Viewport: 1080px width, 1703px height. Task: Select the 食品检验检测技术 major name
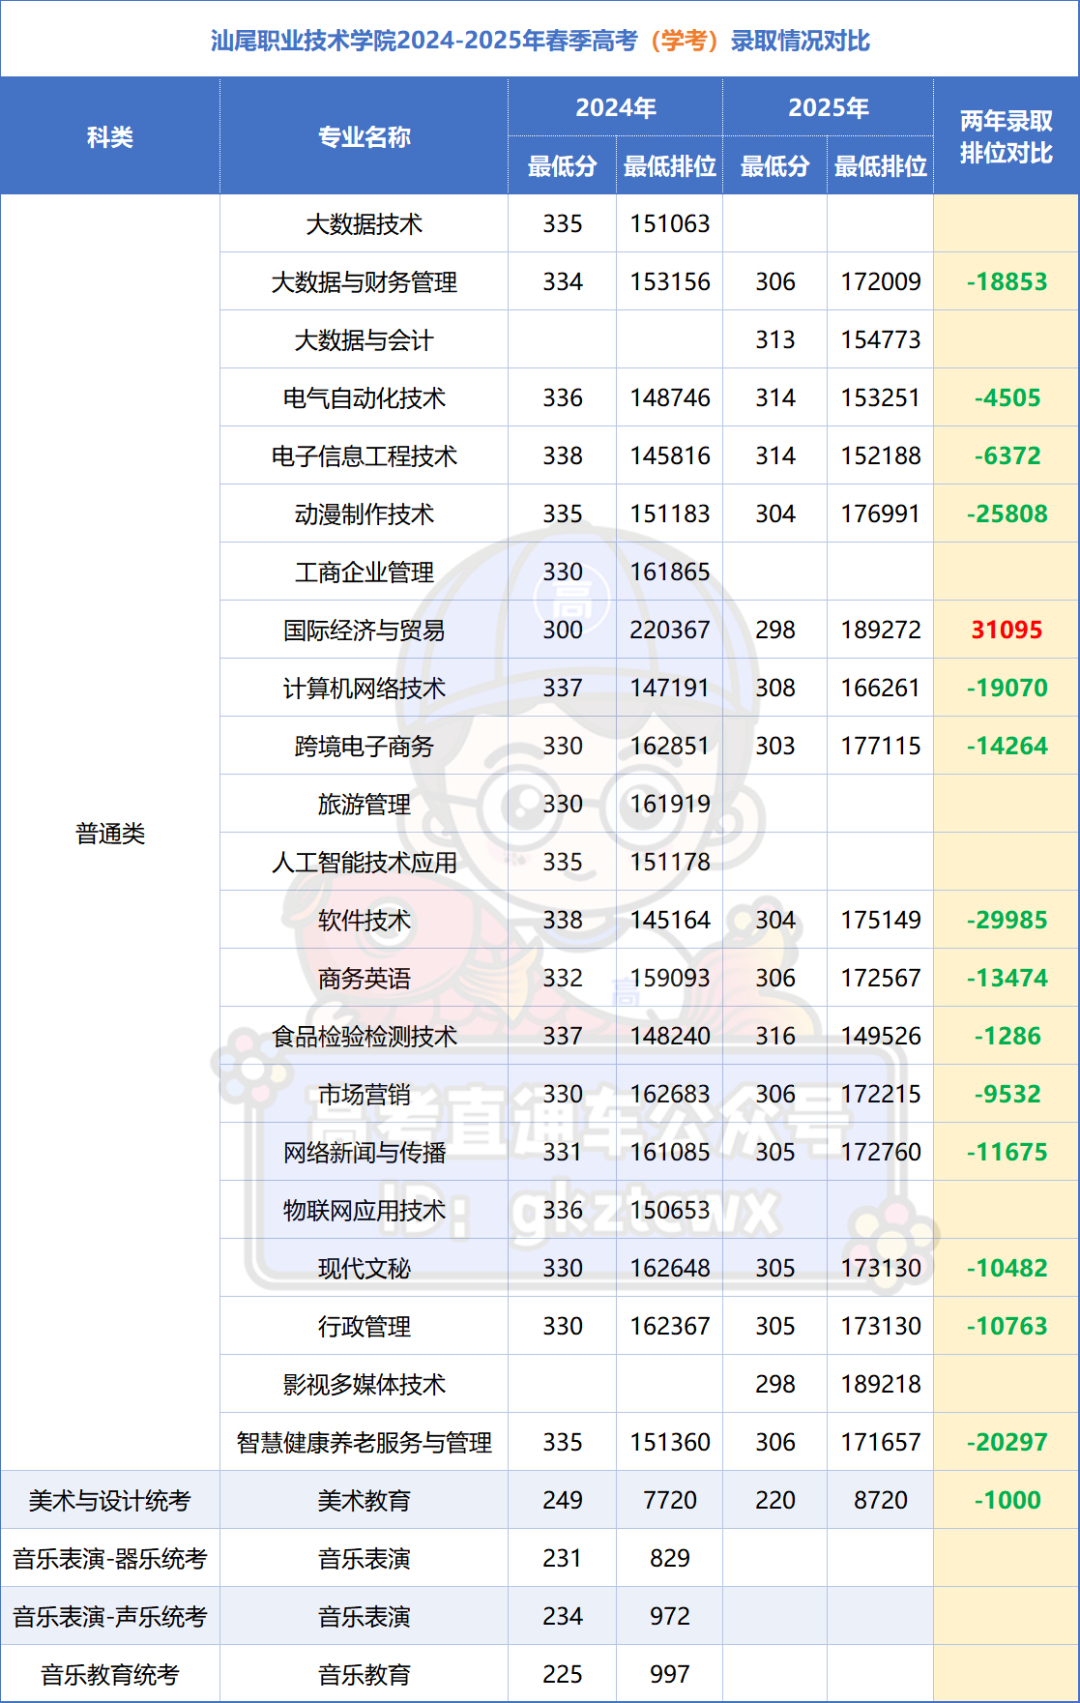pyautogui.click(x=364, y=1036)
